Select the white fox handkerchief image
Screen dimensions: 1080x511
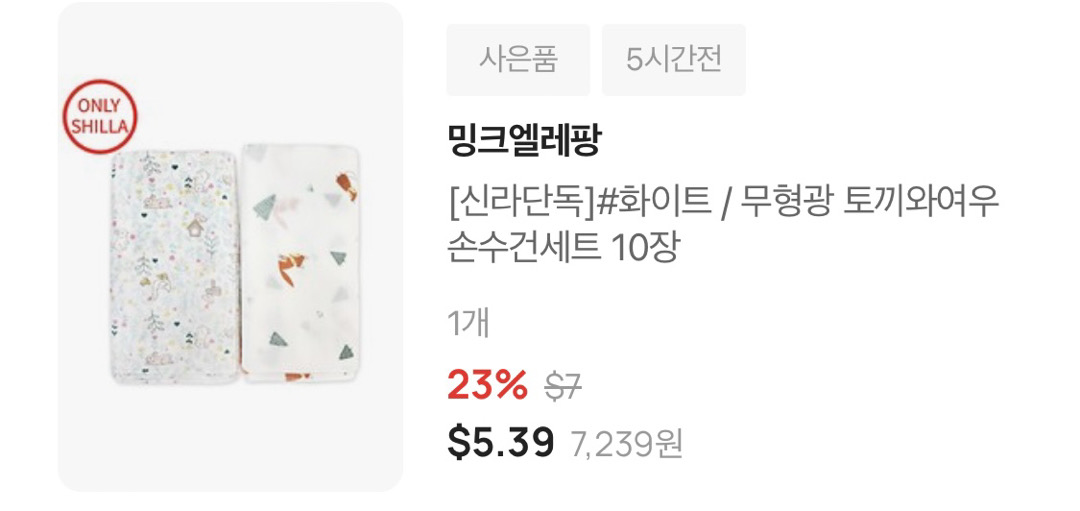click(300, 262)
